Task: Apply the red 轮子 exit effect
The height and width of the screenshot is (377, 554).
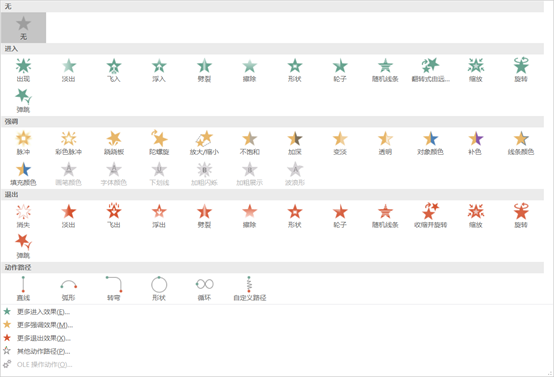Action: pos(340,216)
